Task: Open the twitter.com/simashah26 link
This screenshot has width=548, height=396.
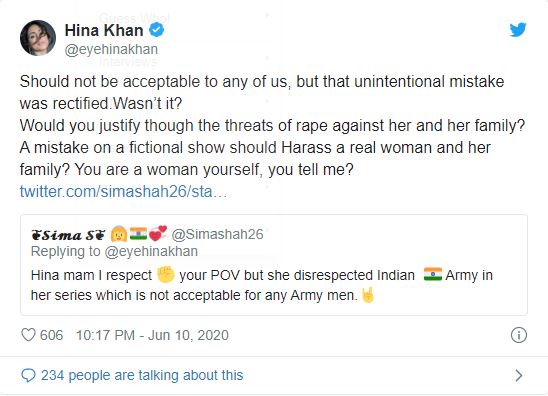Action: [123, 192]
